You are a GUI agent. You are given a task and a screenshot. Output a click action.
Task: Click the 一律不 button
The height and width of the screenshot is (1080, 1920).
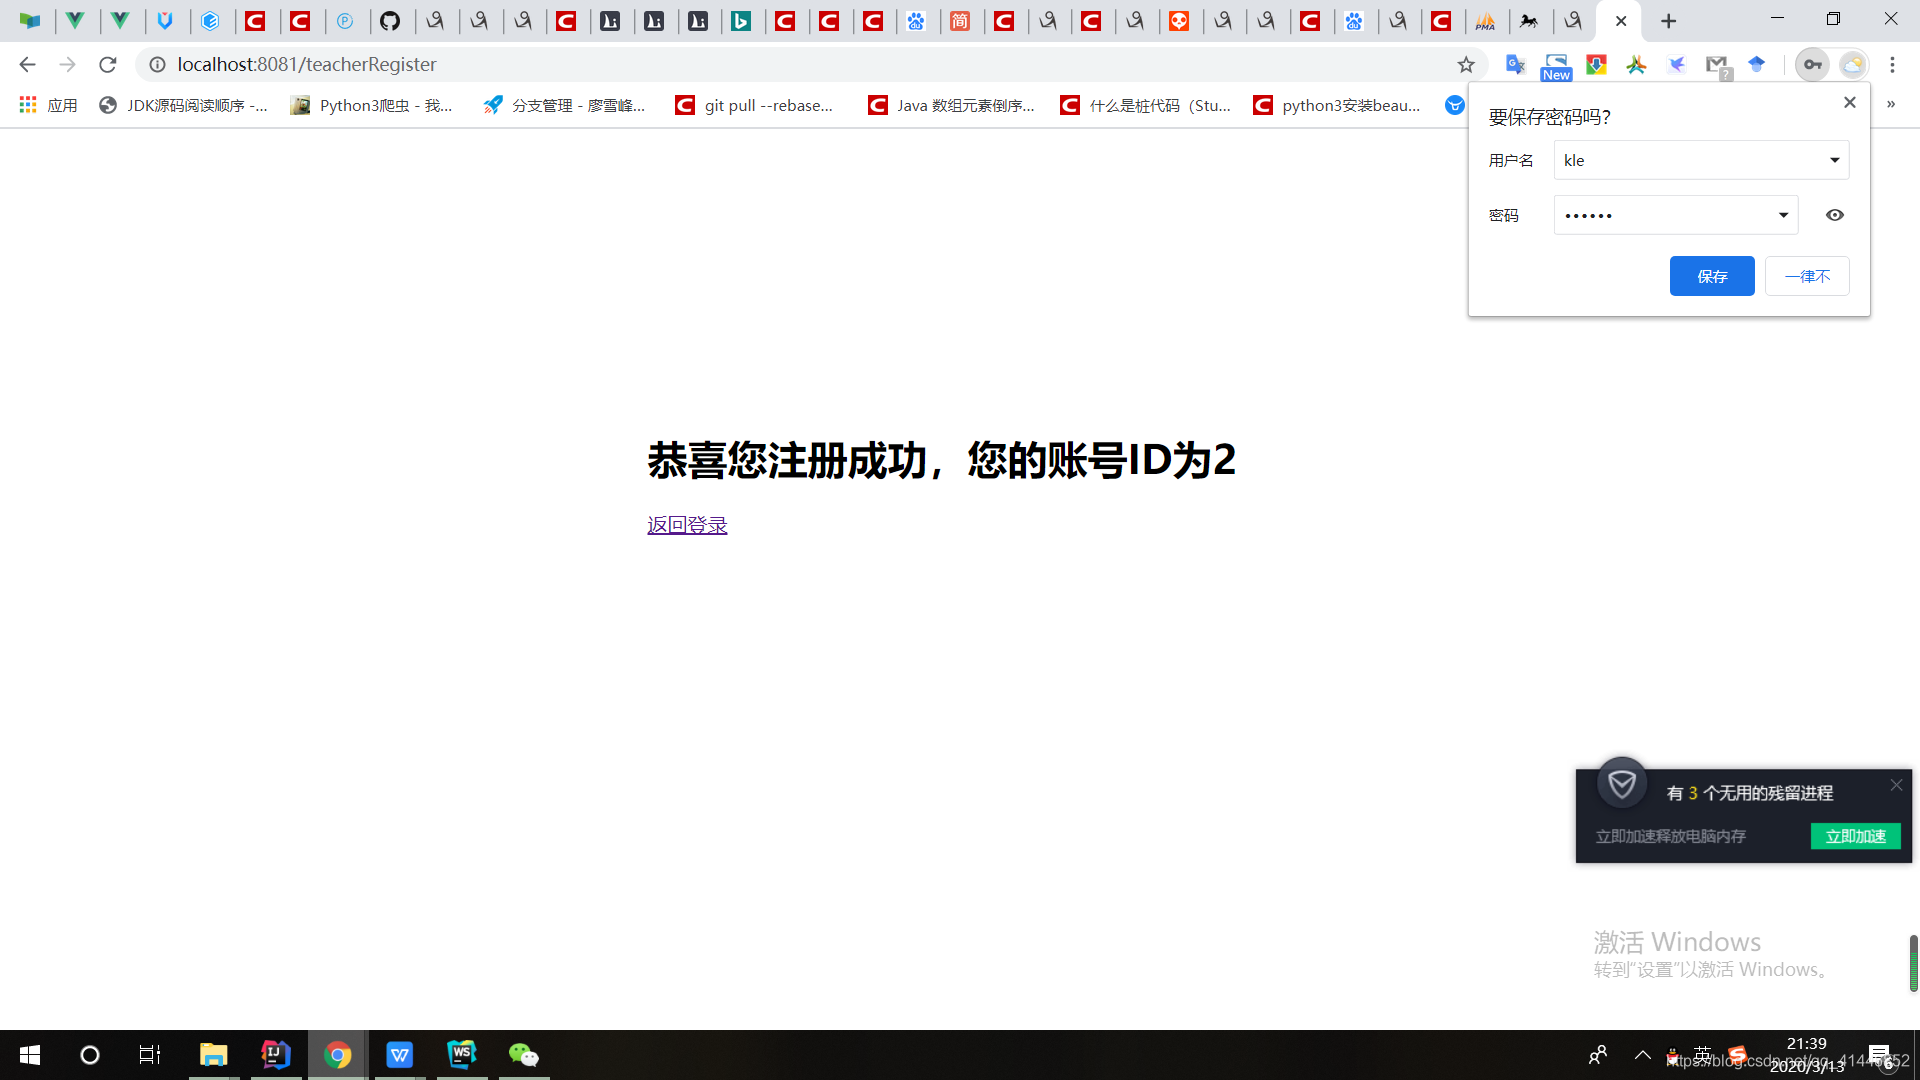click(x=1806, y=276)
